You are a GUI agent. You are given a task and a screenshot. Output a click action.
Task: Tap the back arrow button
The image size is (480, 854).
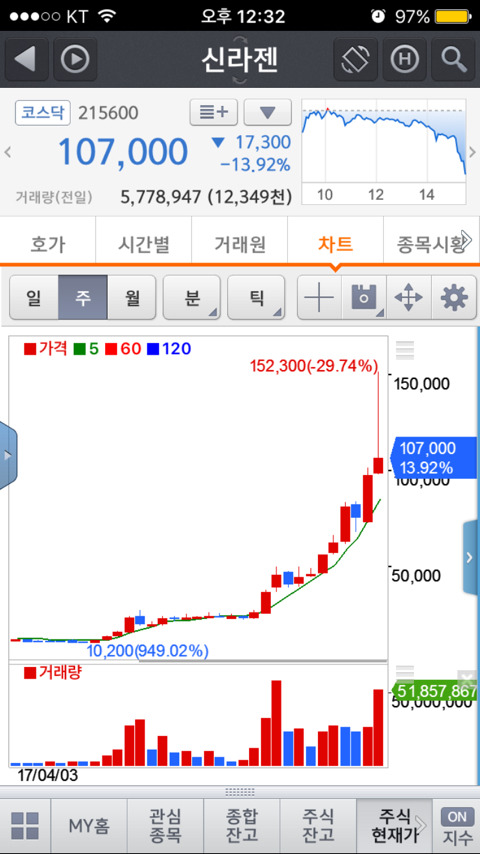point(26,59)
